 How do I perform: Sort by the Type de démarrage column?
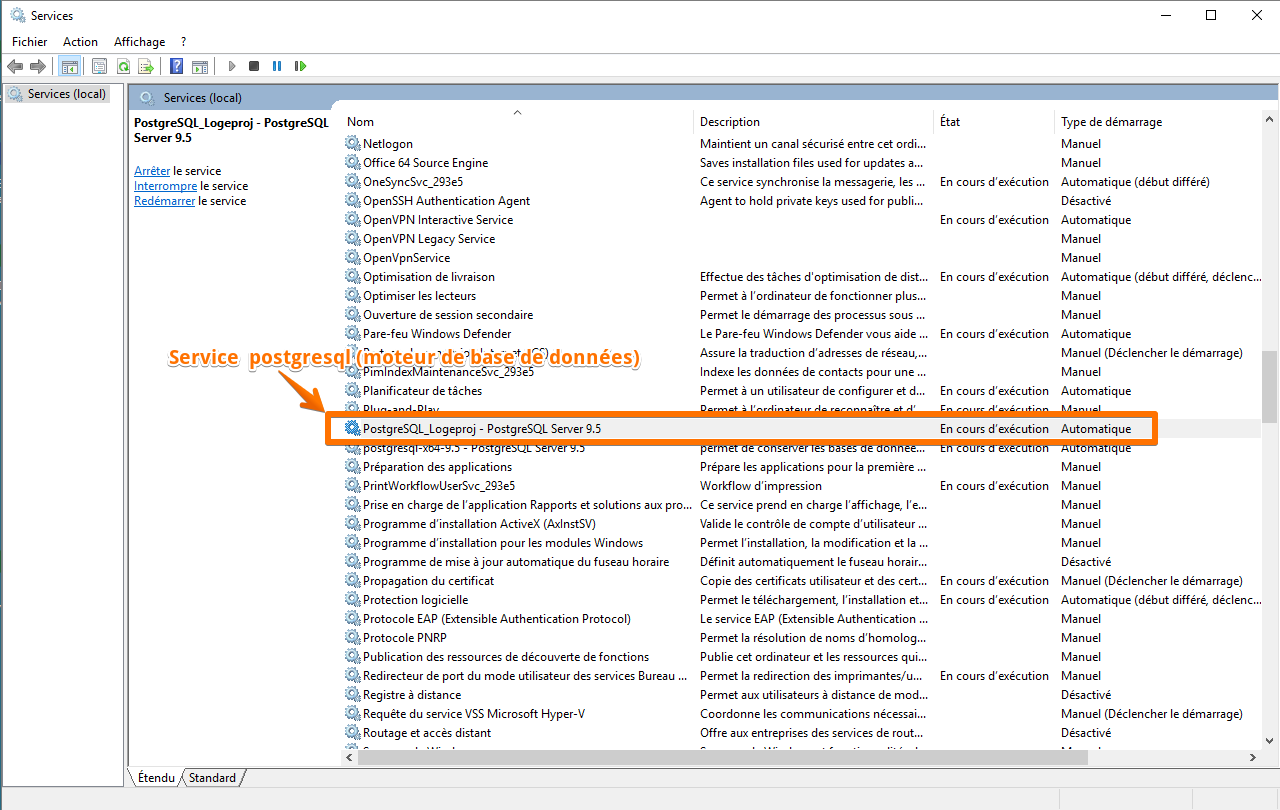1111,122
